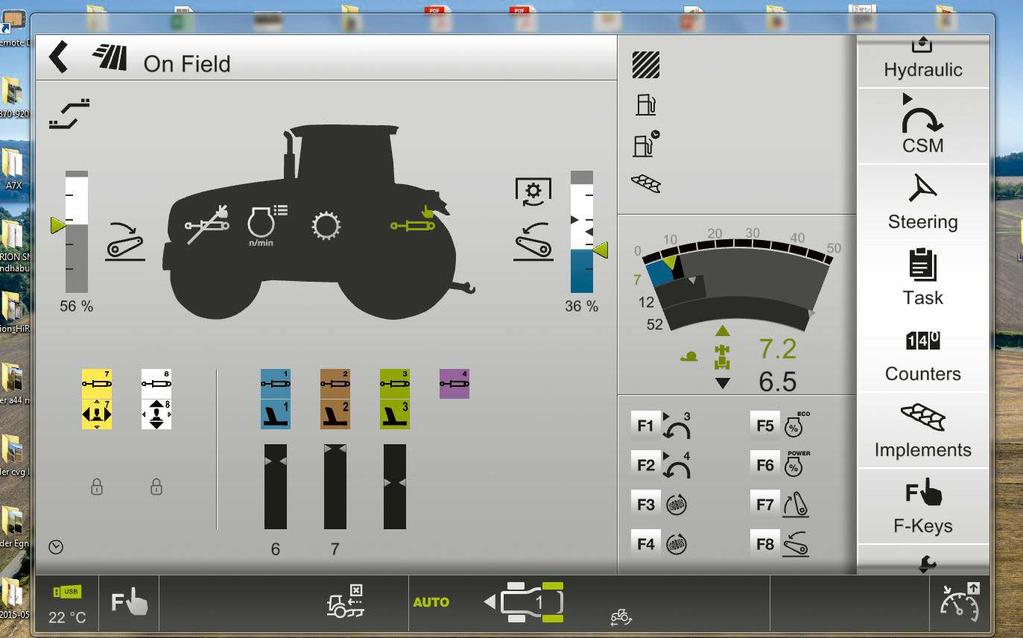Select the white valve 8 control tile
Image resolution: width=1023 pixels, height=638 pixels.
[157, 414]
